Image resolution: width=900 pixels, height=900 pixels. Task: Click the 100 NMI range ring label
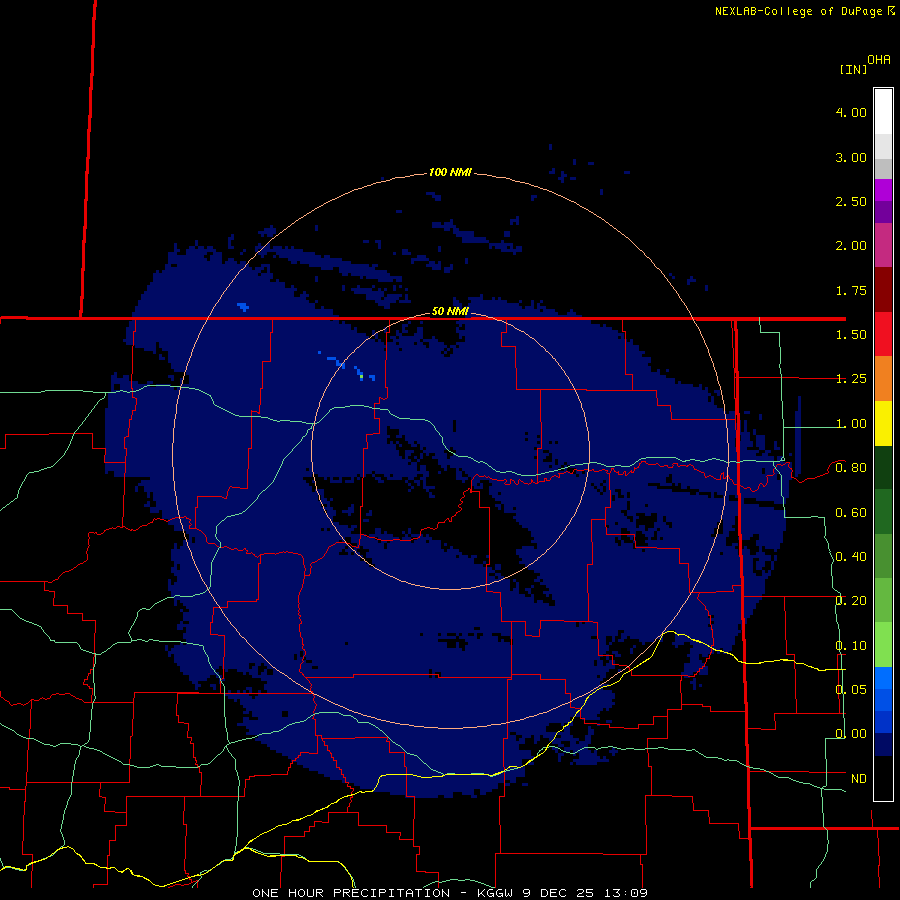pos(450,172)
